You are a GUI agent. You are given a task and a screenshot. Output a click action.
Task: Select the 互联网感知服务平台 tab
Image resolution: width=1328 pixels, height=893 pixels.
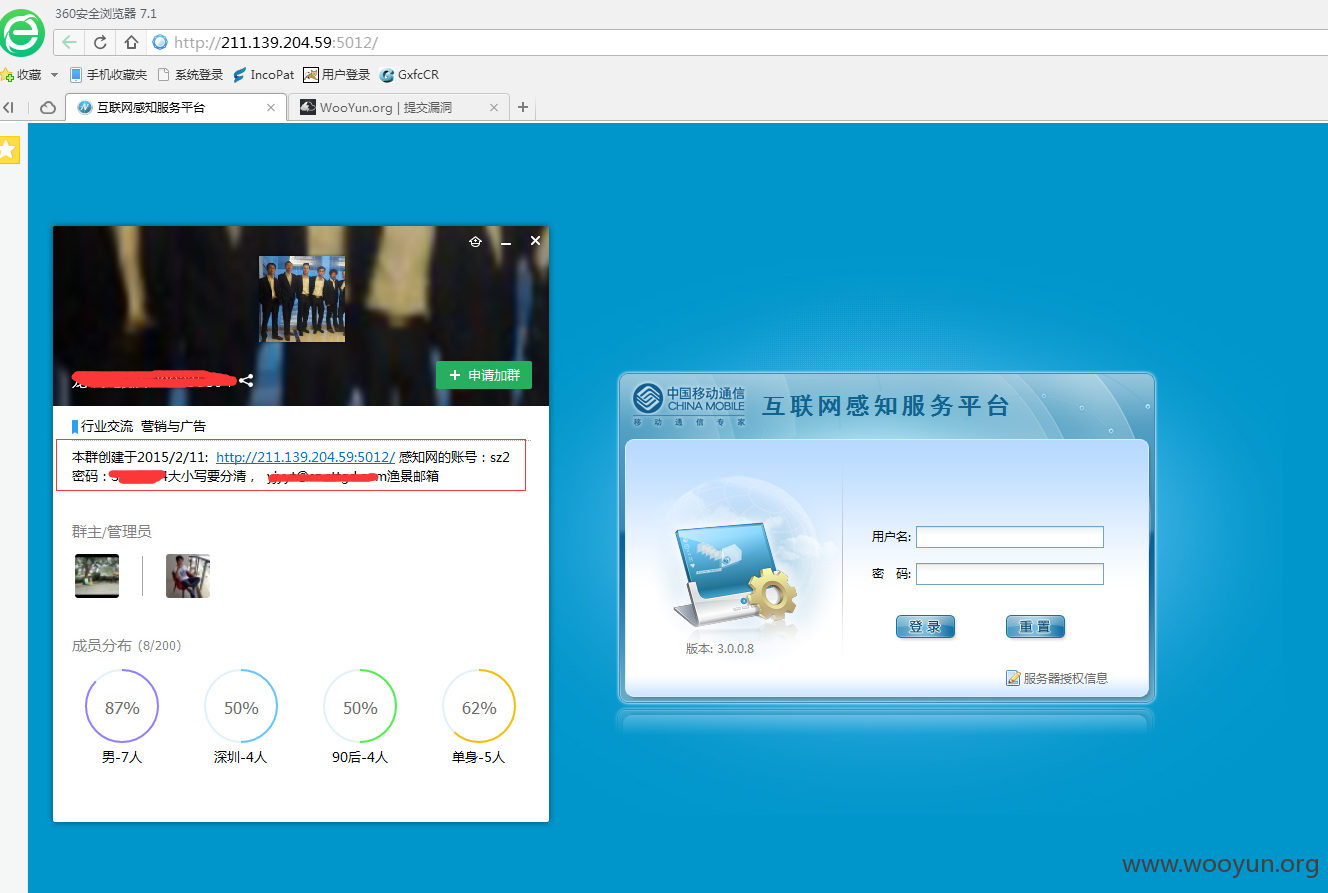(175, 107)
